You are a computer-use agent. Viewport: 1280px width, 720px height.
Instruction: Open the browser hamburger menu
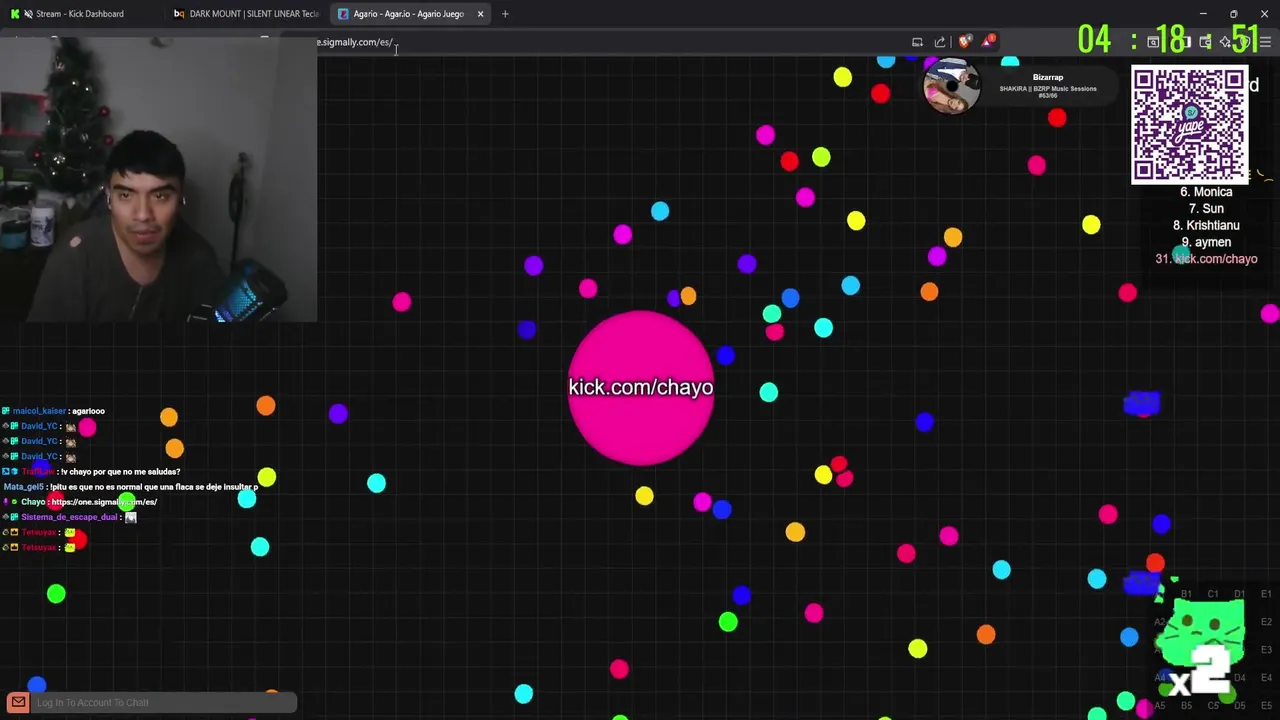point(1265,42)
